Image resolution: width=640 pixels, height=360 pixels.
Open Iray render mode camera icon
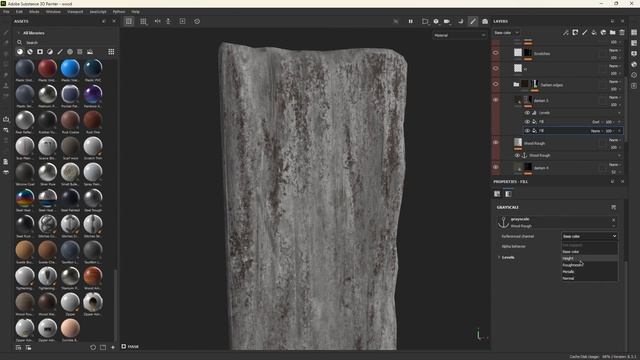(485, 21)
